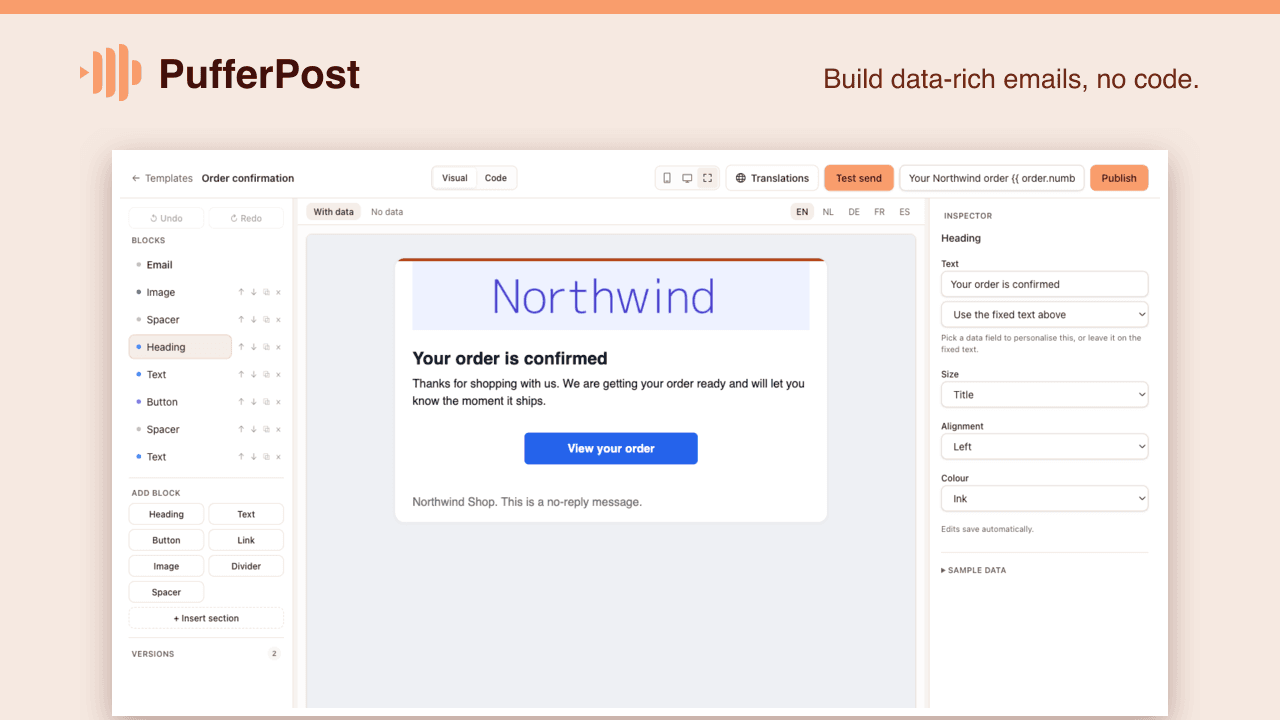Show preview with No data
1280x720 pixels.
(387, 212)
